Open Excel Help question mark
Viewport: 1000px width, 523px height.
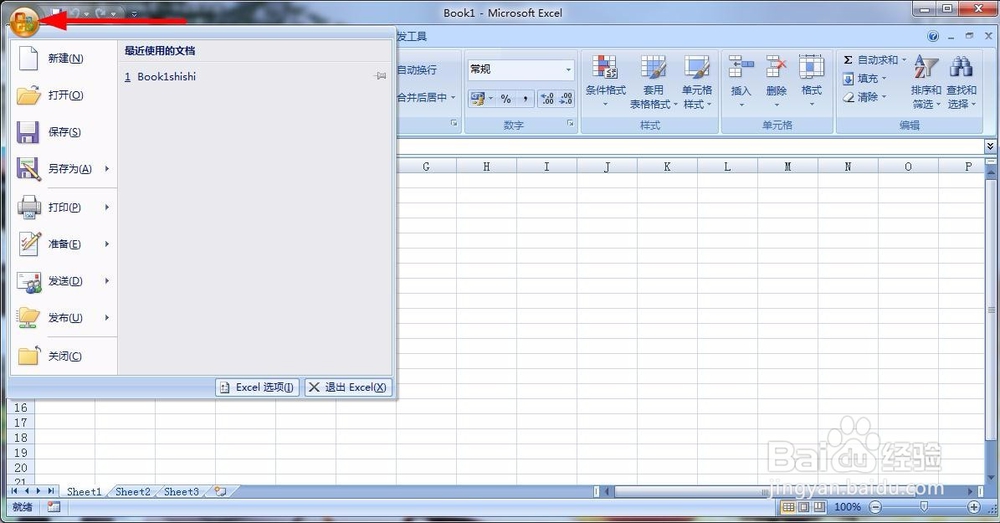933,36
